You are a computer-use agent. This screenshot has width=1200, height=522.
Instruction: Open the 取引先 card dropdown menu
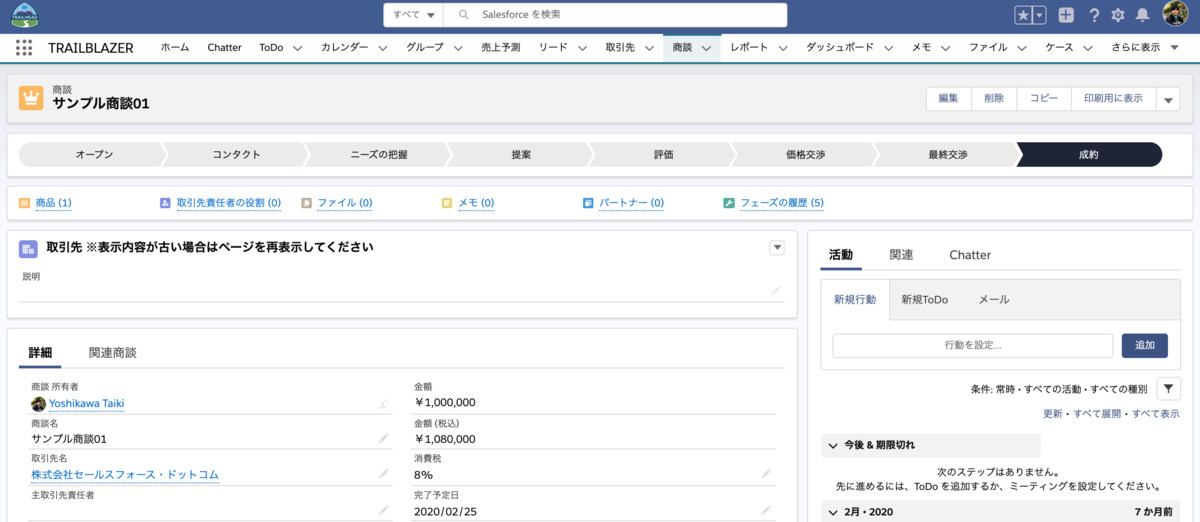pos(777,248)
